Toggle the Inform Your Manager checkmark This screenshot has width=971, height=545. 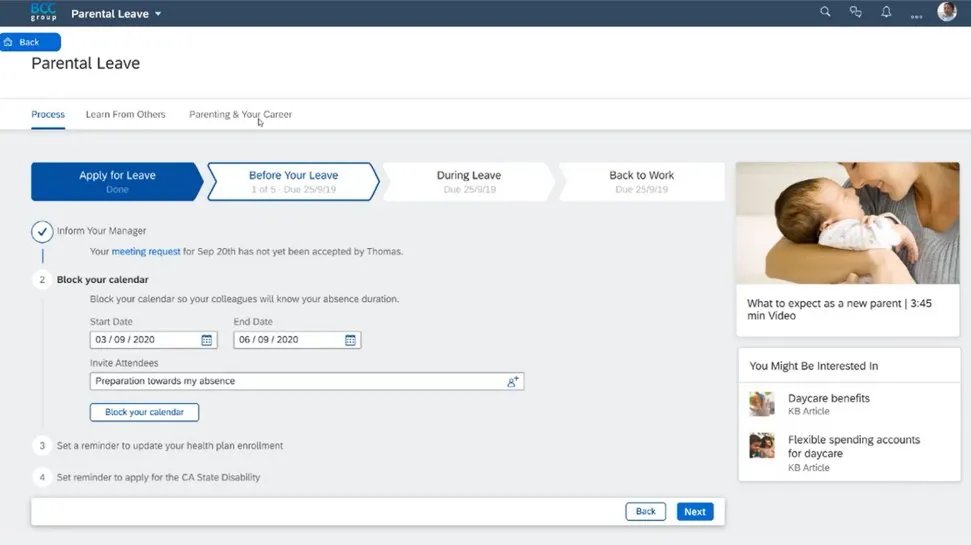pyautogui.click(x=42, y=232)
